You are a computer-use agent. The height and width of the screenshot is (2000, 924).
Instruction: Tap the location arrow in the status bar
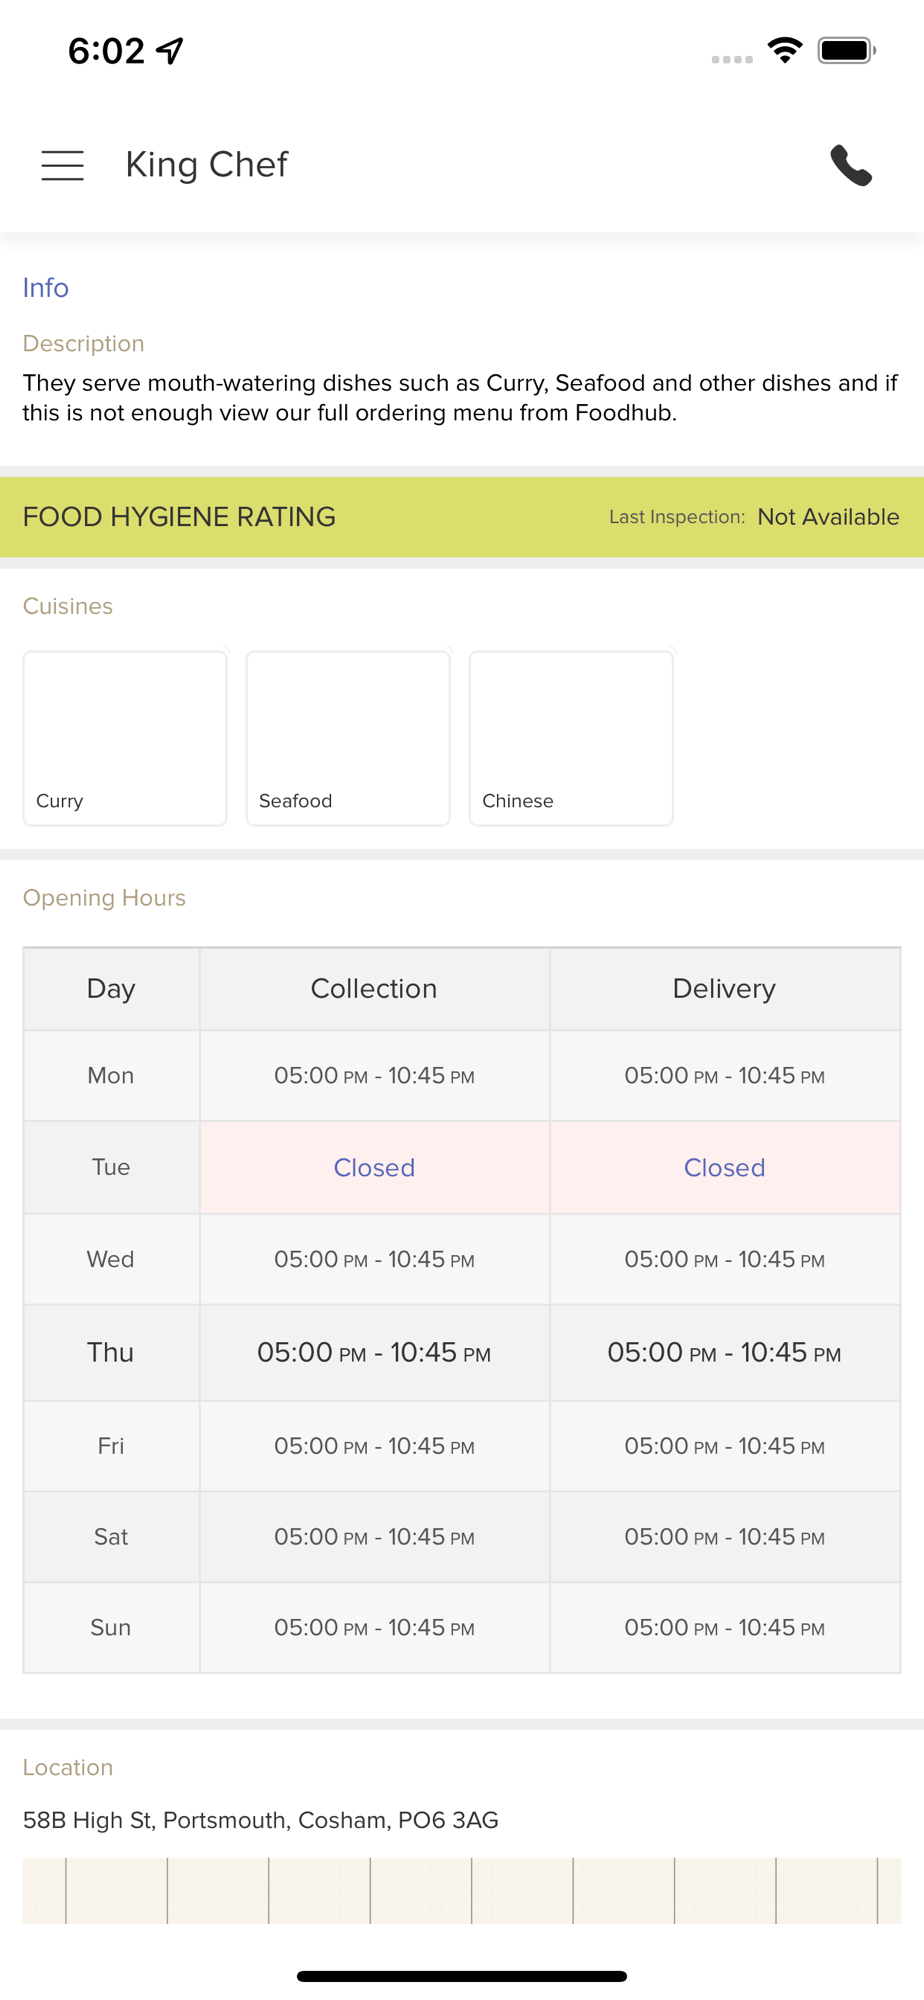[171, 50]
